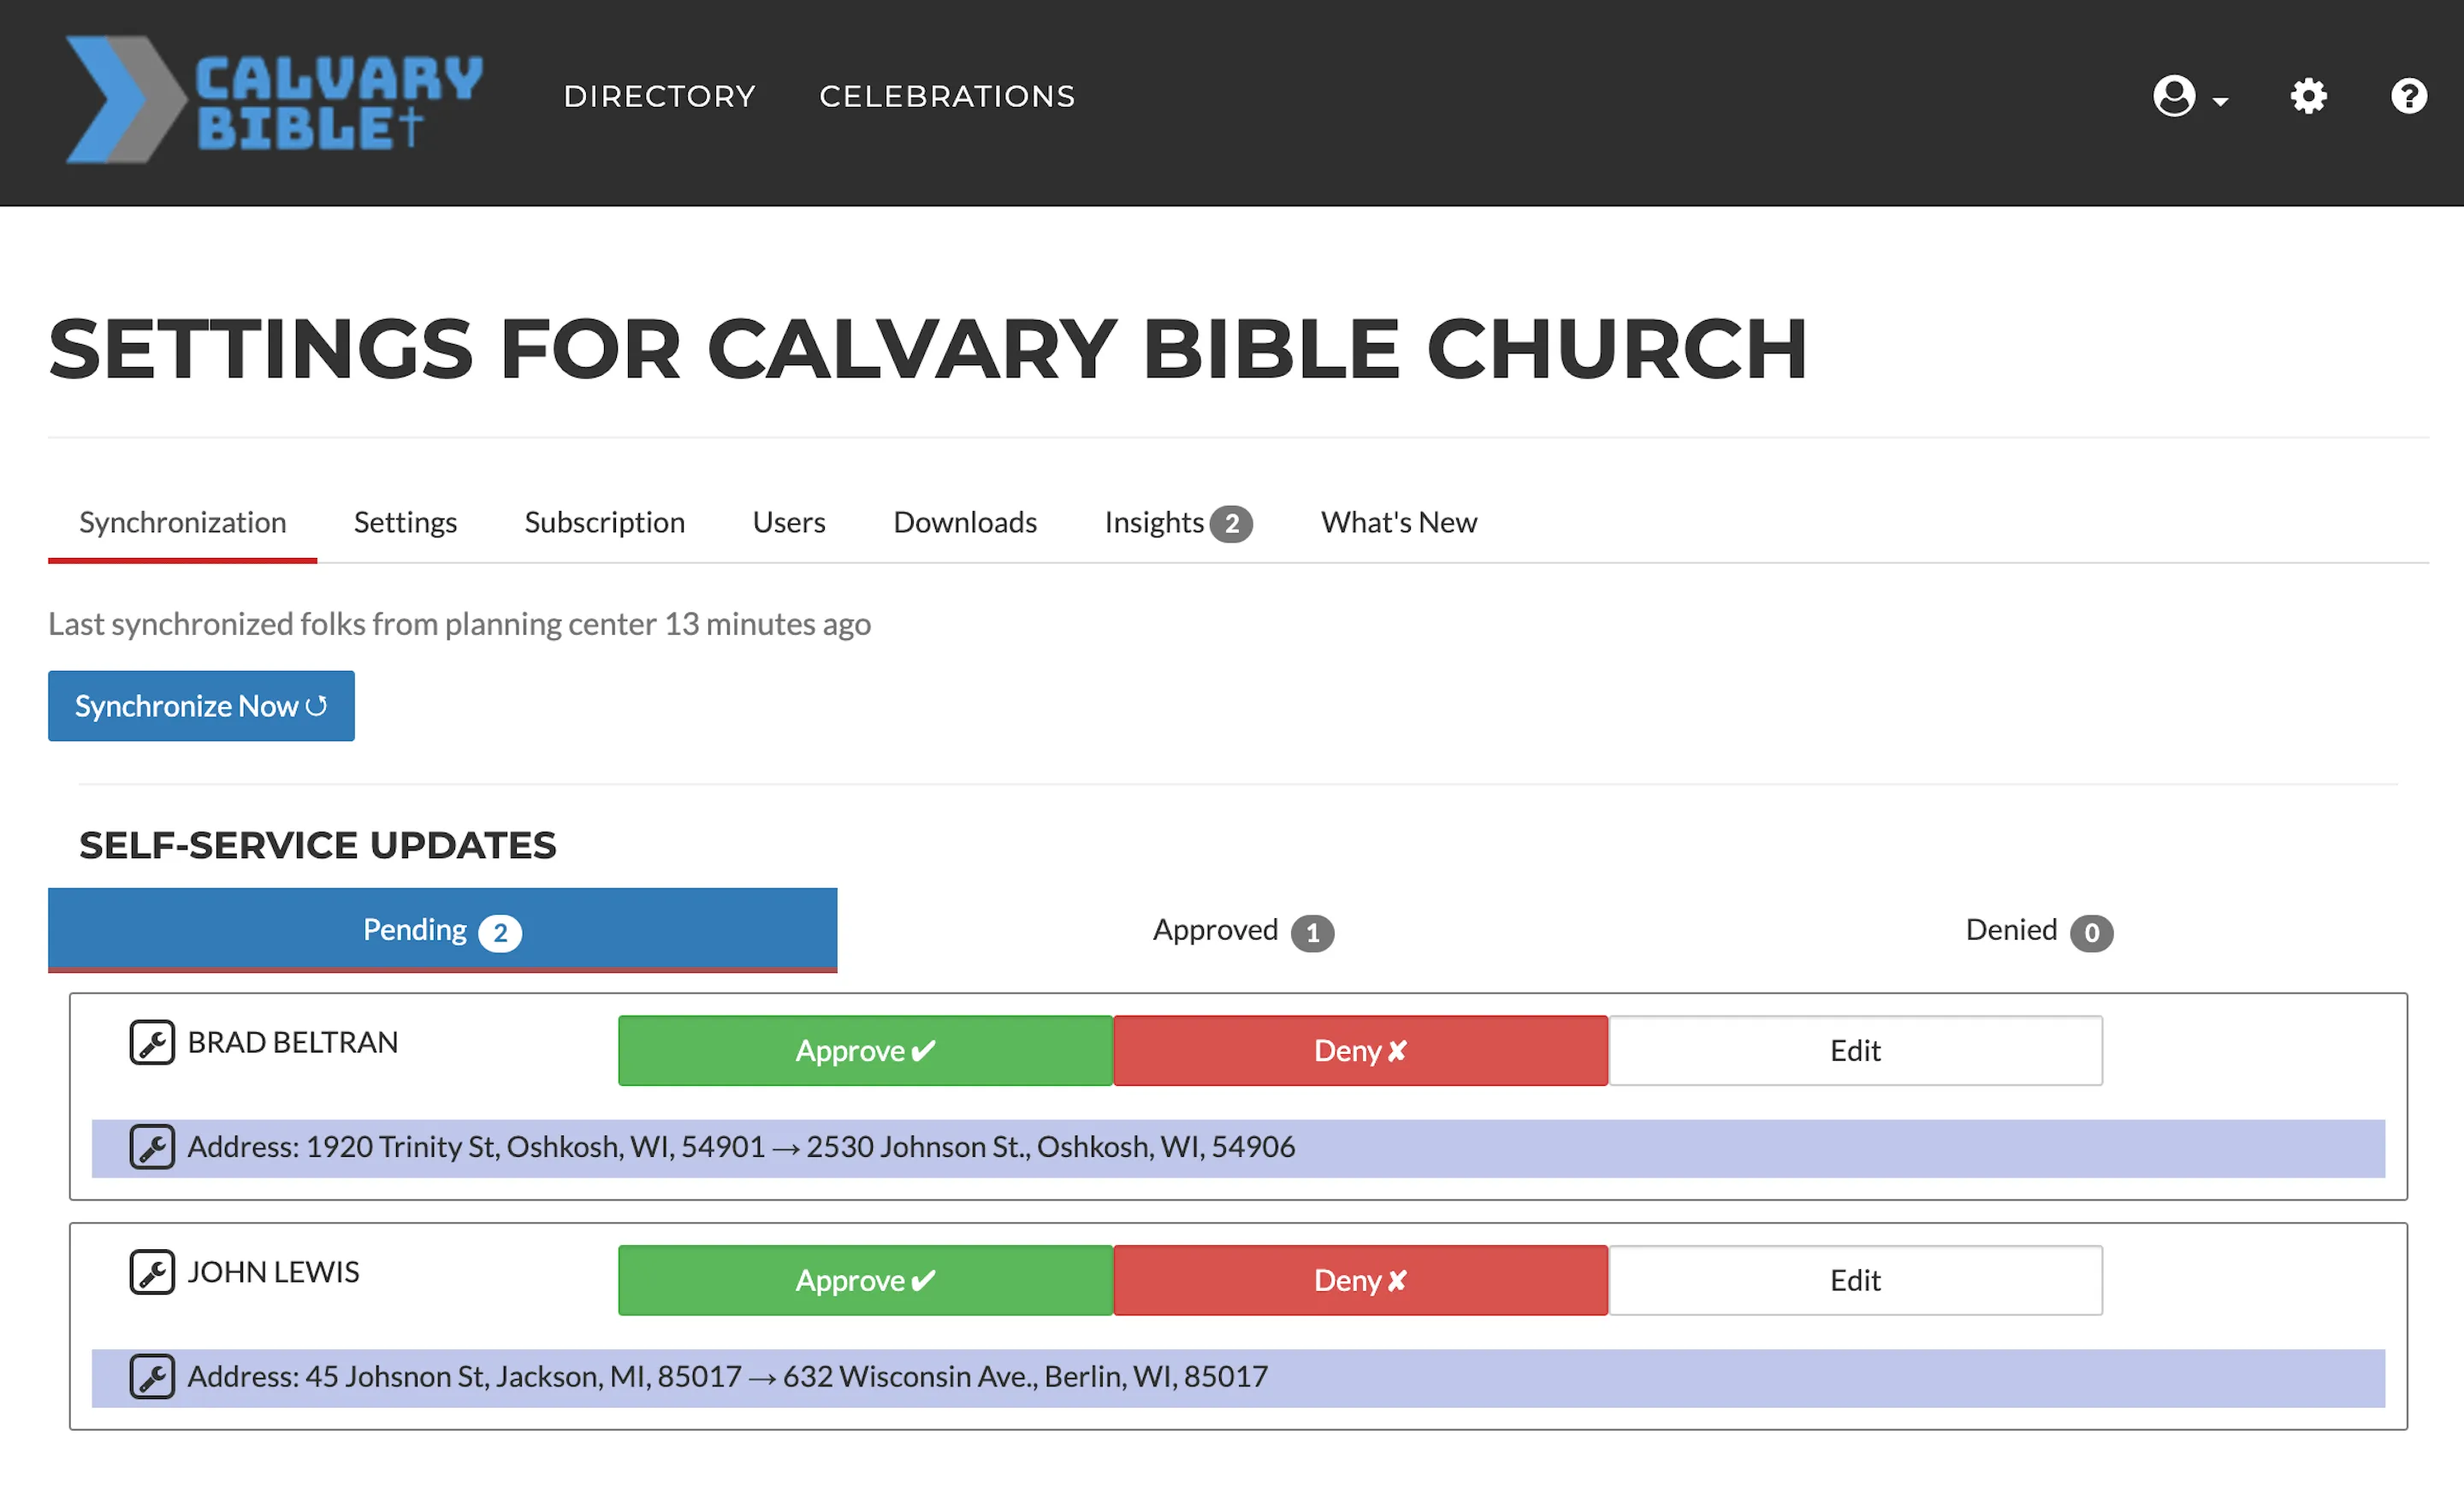
Task: Click the user account icon
Action: [x=2174, y=96]
